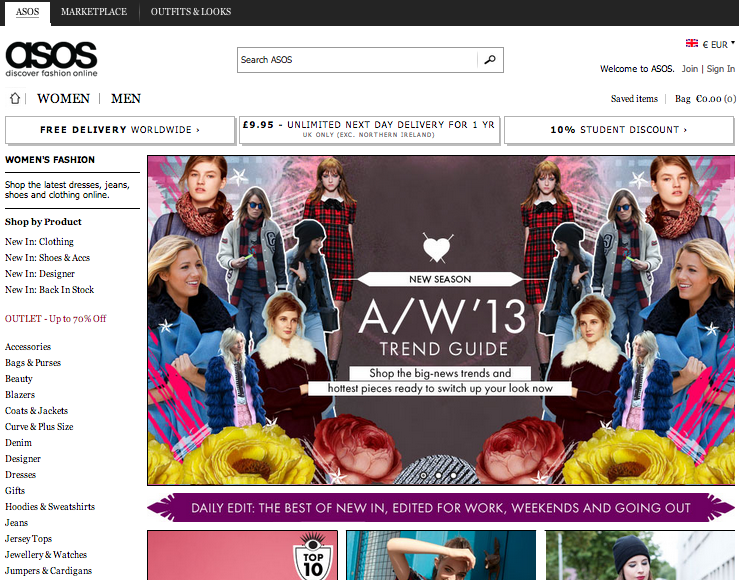
Task: Click the Join link
Action: (x=690, y=69)
